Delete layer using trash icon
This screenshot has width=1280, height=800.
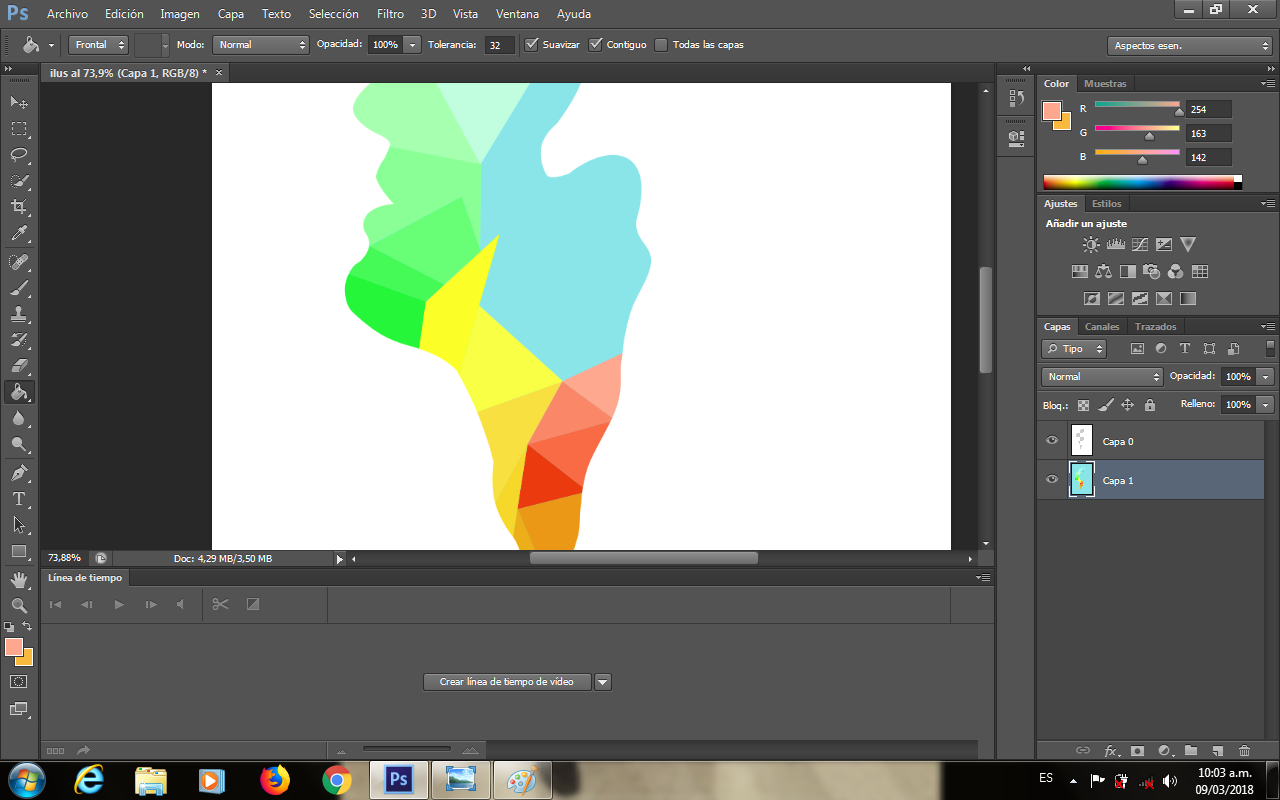click(x=1244, y=750)
